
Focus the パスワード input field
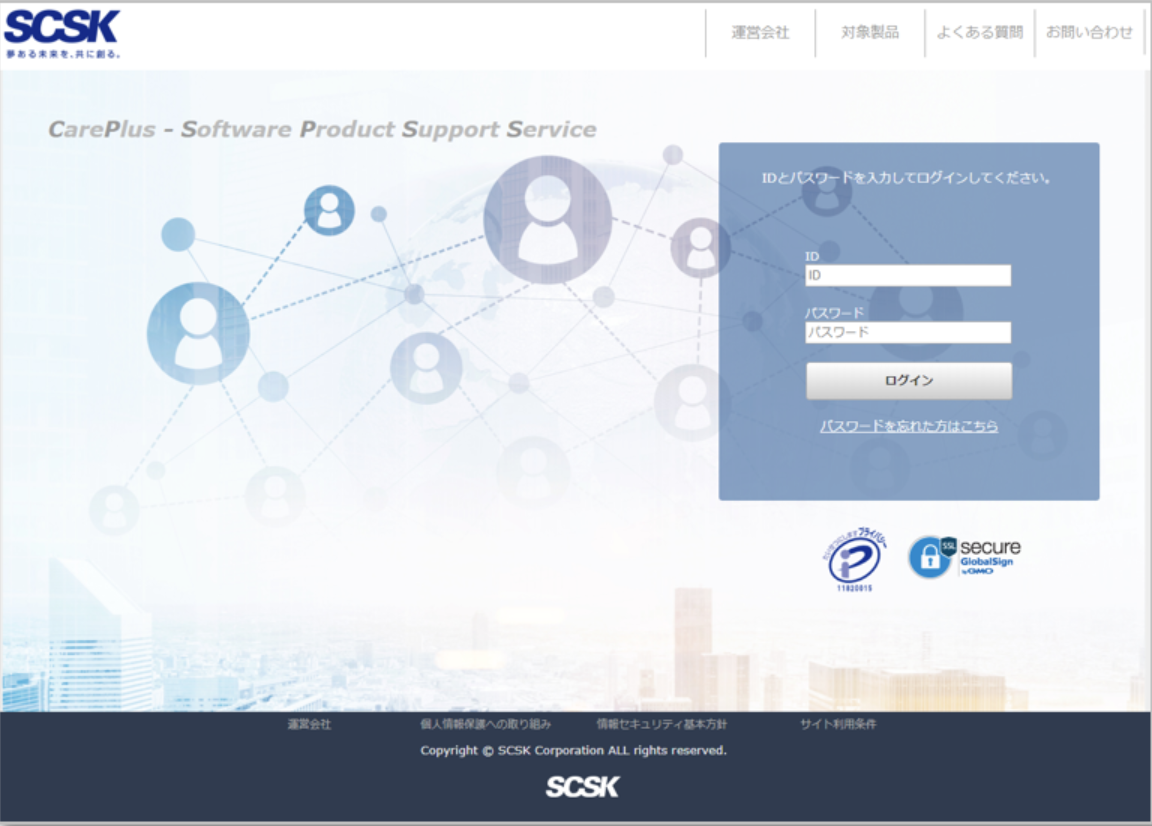pos(908,332)
